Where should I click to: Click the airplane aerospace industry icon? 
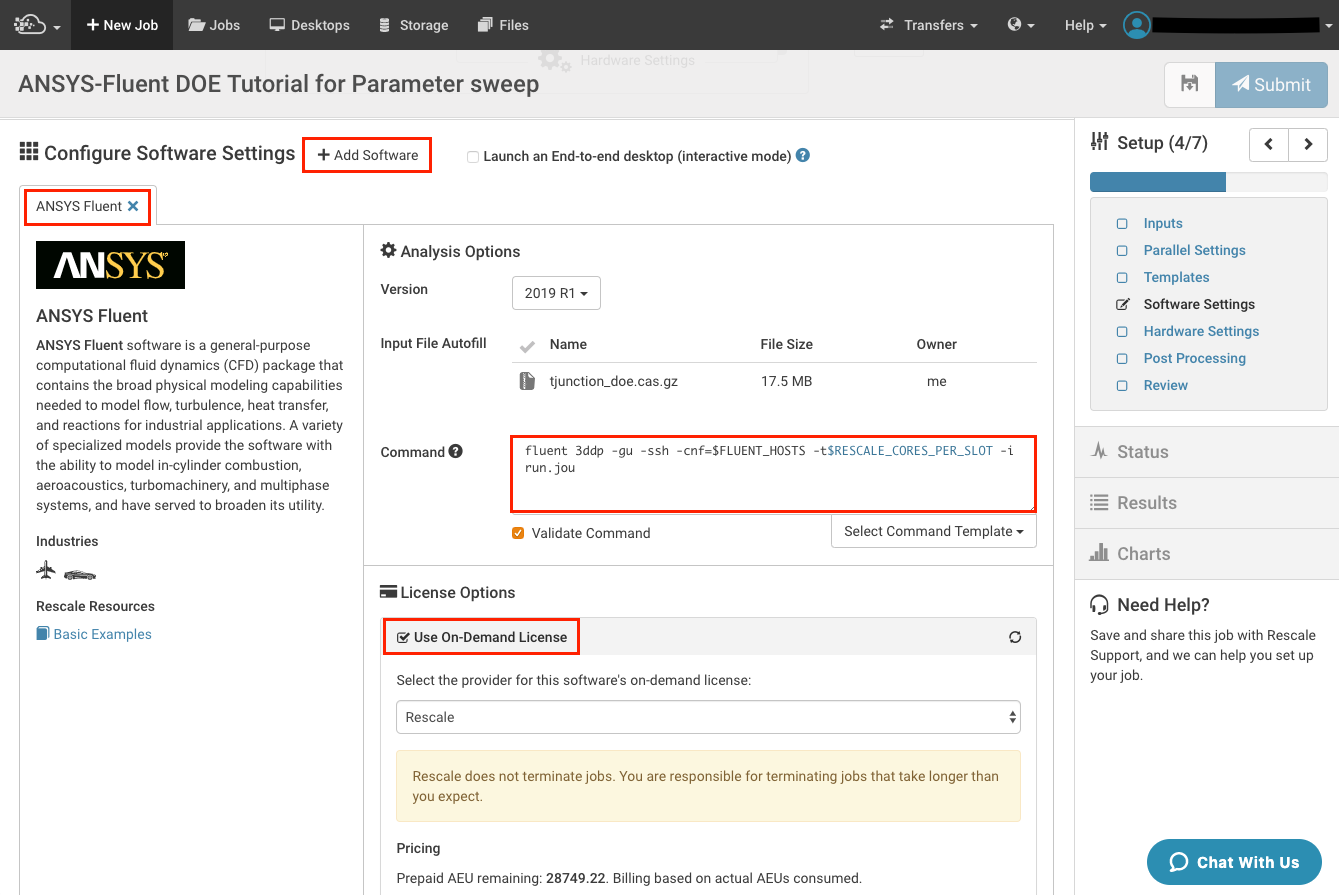coord(46,571)
